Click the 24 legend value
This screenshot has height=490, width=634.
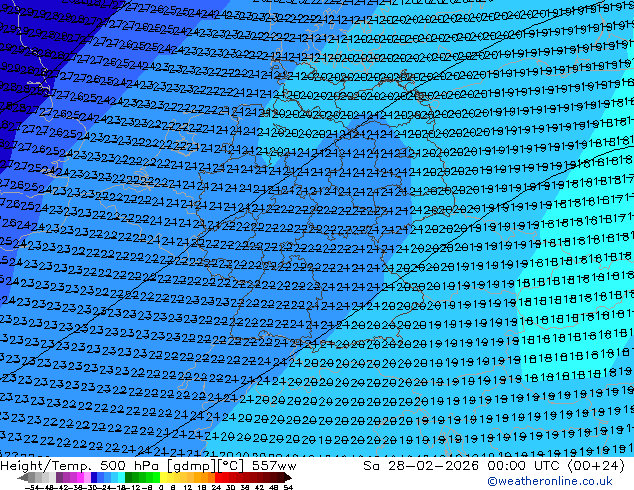(x=216, y=487)
